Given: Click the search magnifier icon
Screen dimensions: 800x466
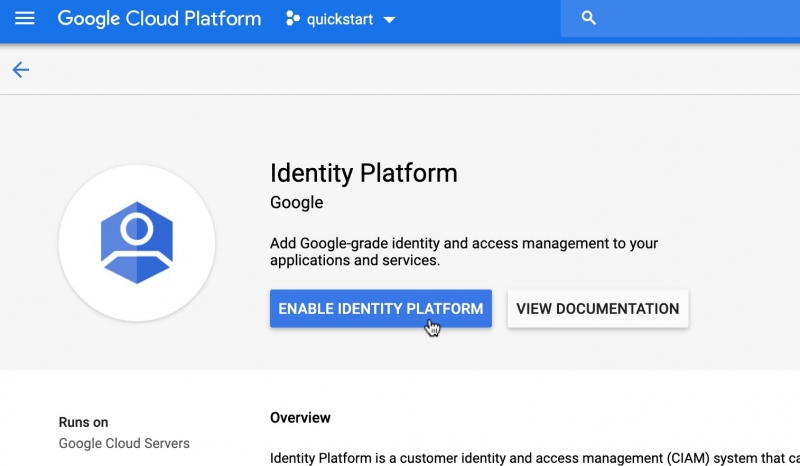Looking at the screenshot, I should [x=588, y=18].
